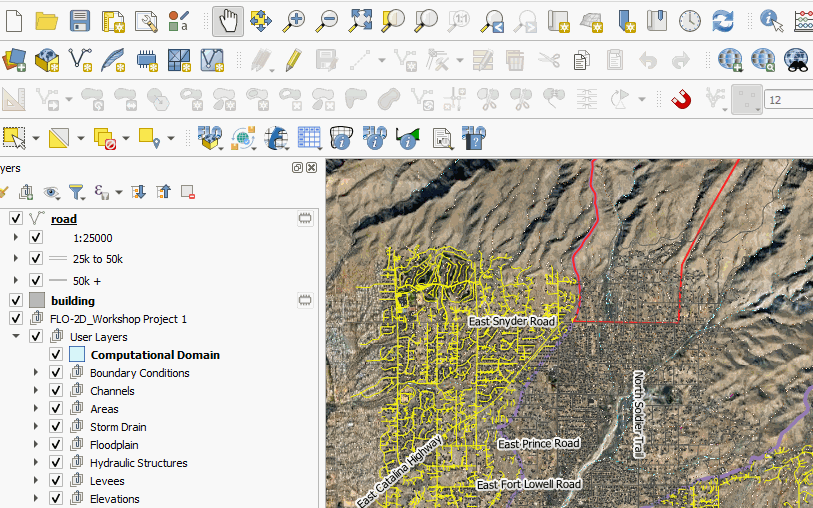The image size is (813, 508).
Task: Click the Refresh map icon
Action: click(722, 20)
